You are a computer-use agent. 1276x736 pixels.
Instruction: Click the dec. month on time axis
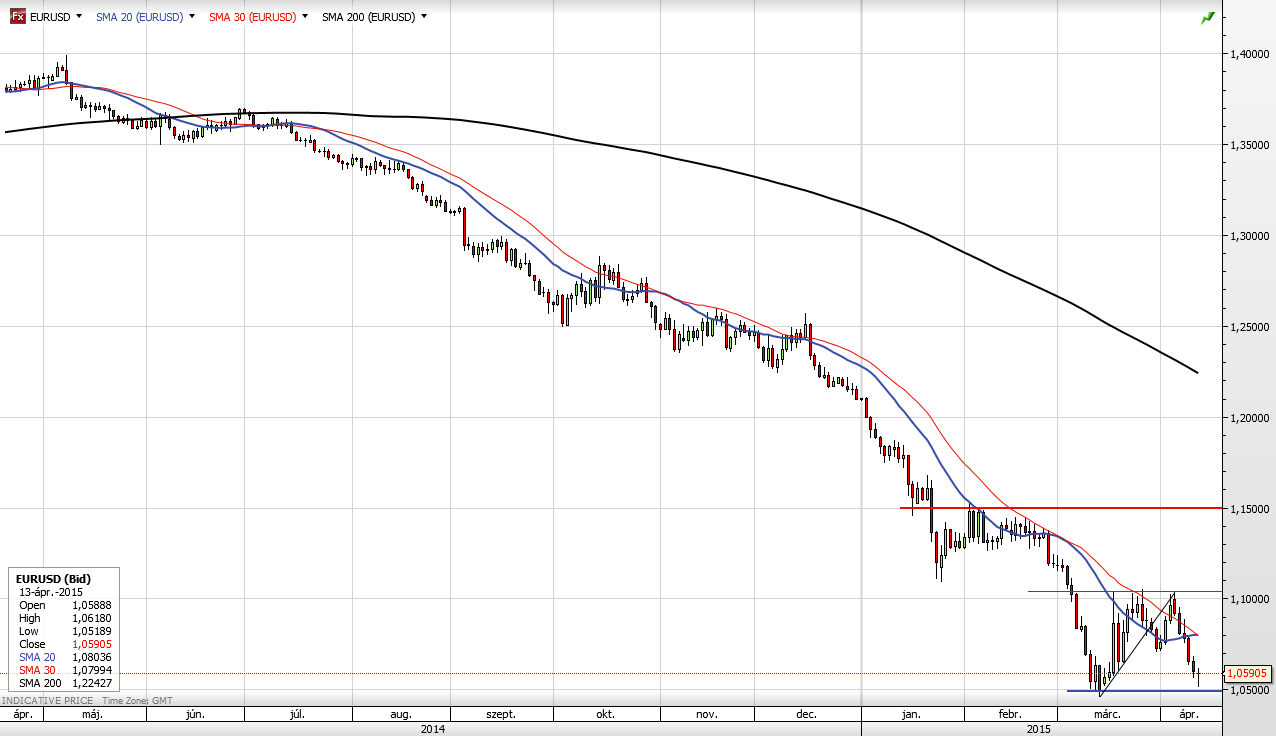click(x=807, y=715)
